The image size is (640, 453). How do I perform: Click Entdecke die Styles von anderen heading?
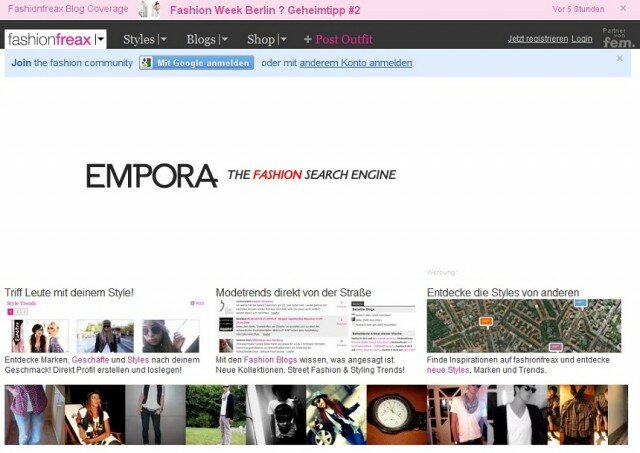coord(503,293)
